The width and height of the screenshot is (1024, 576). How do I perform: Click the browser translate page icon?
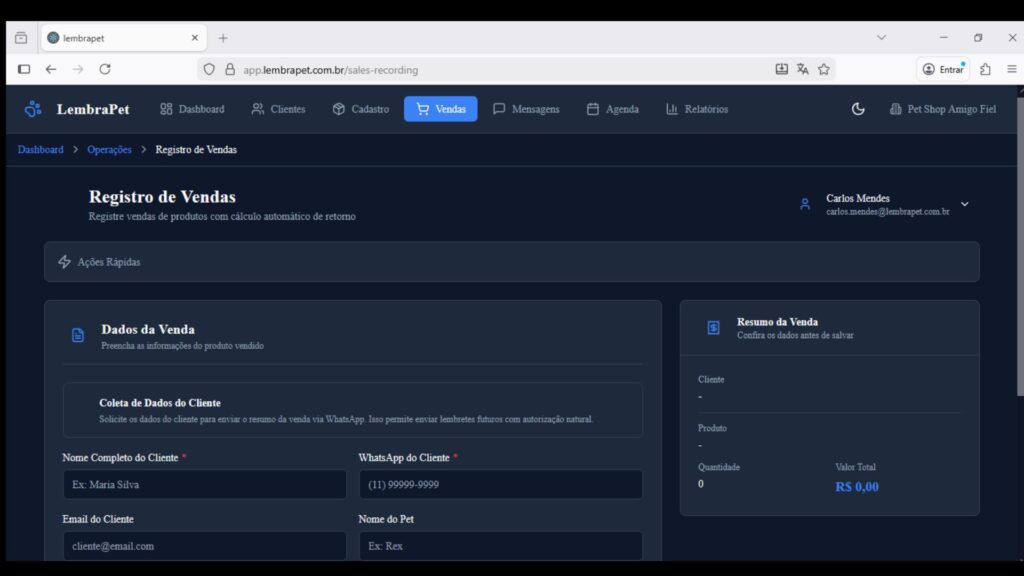point(802,69)
